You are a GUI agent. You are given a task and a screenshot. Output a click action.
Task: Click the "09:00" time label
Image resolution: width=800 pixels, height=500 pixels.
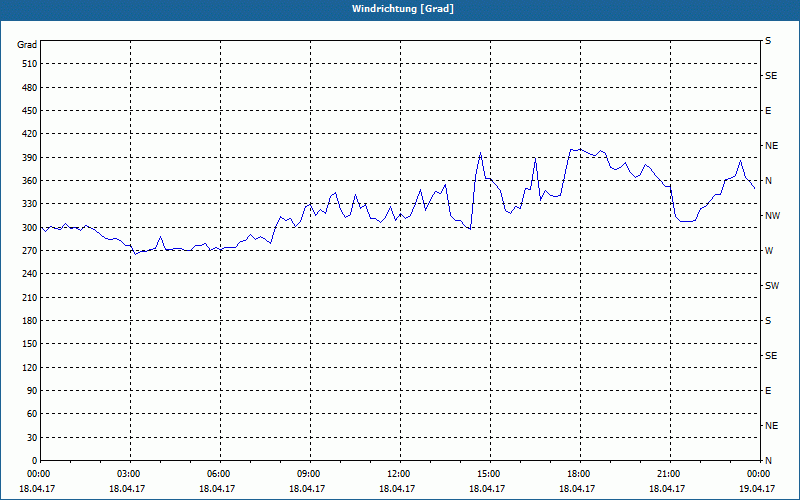(x=309, y=474)
